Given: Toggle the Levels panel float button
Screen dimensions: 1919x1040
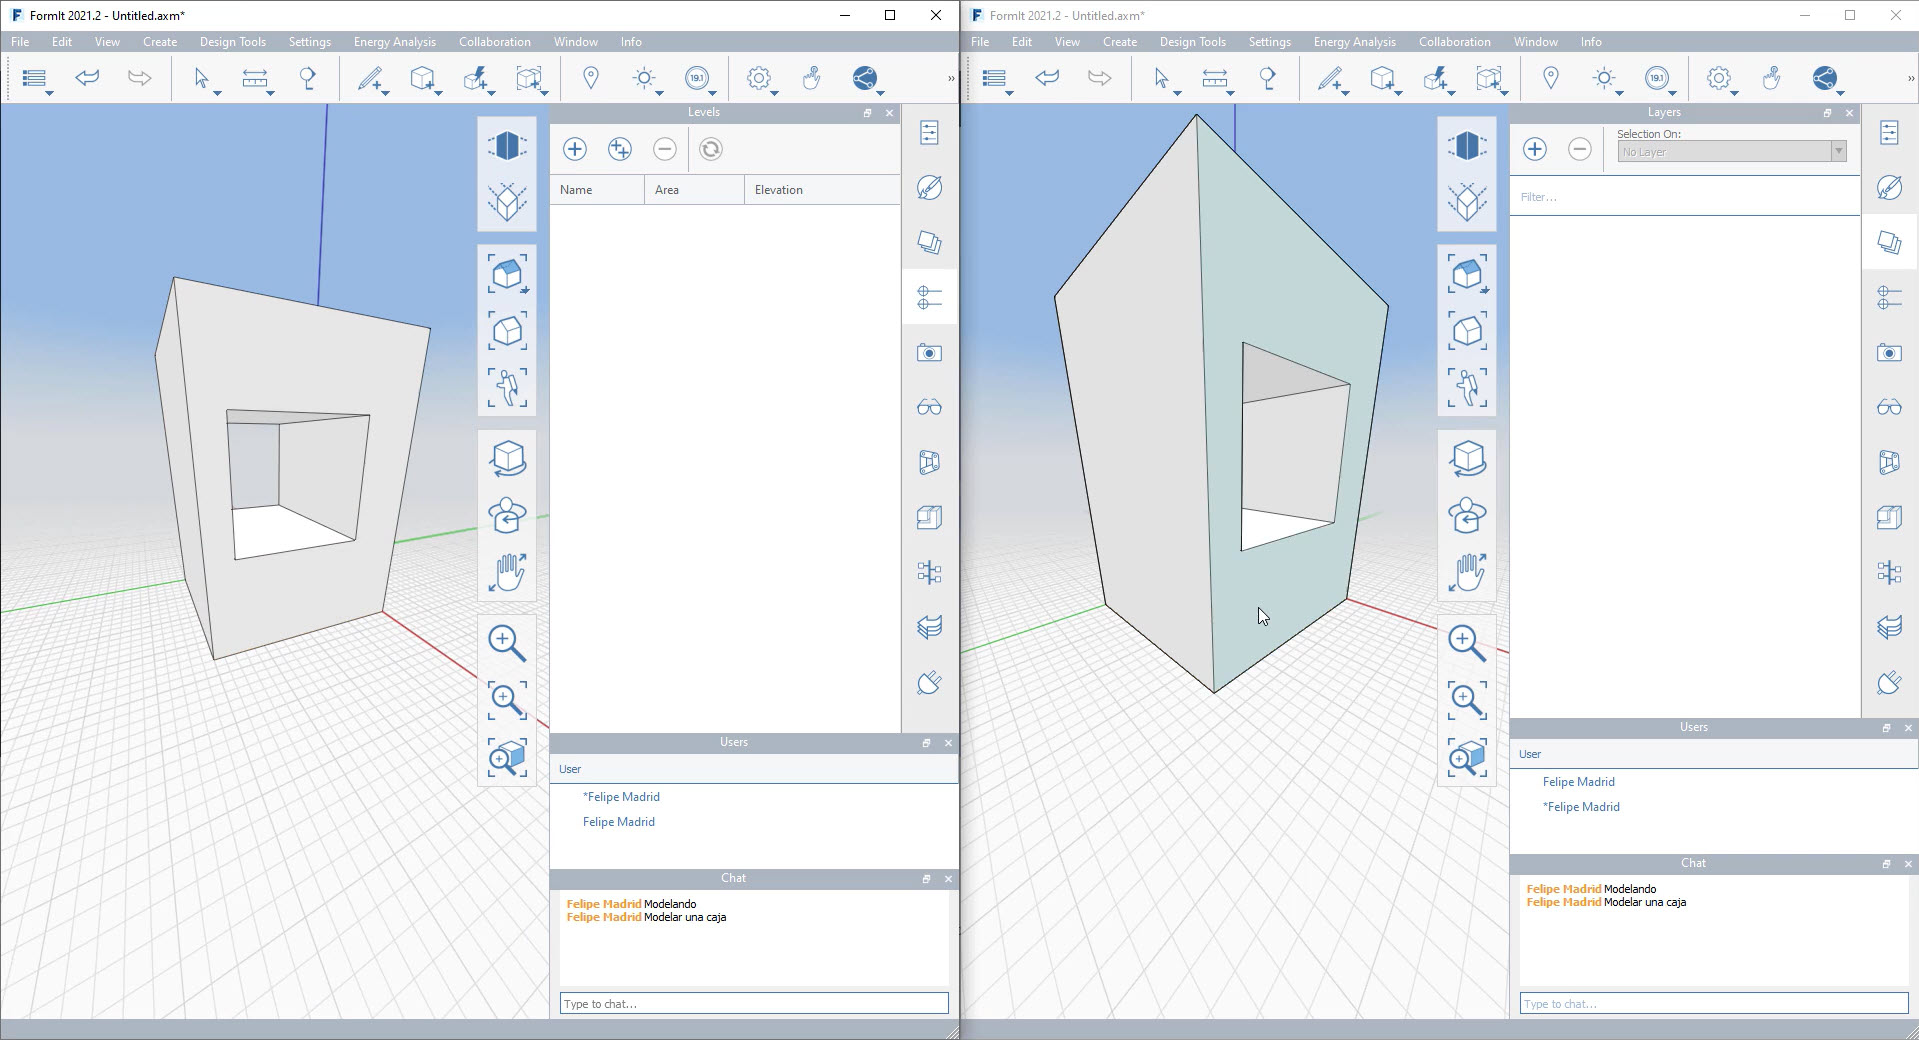Looking at the screenshot, I should click(867, 113).
